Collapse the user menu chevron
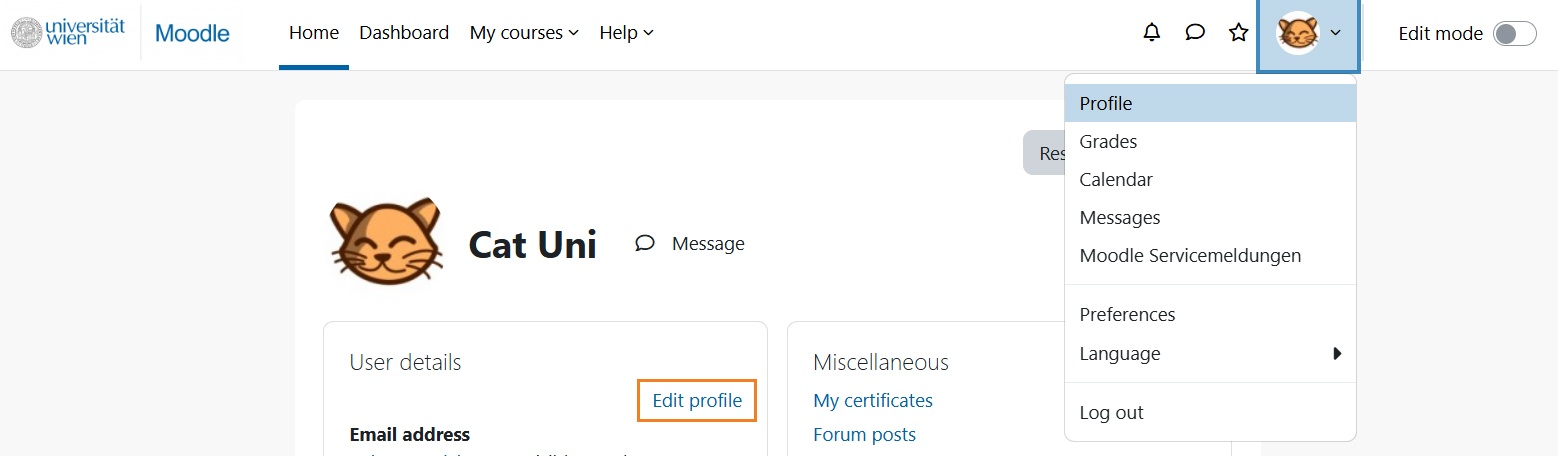Viewport: 1558px width, 456px height. 1336,33
